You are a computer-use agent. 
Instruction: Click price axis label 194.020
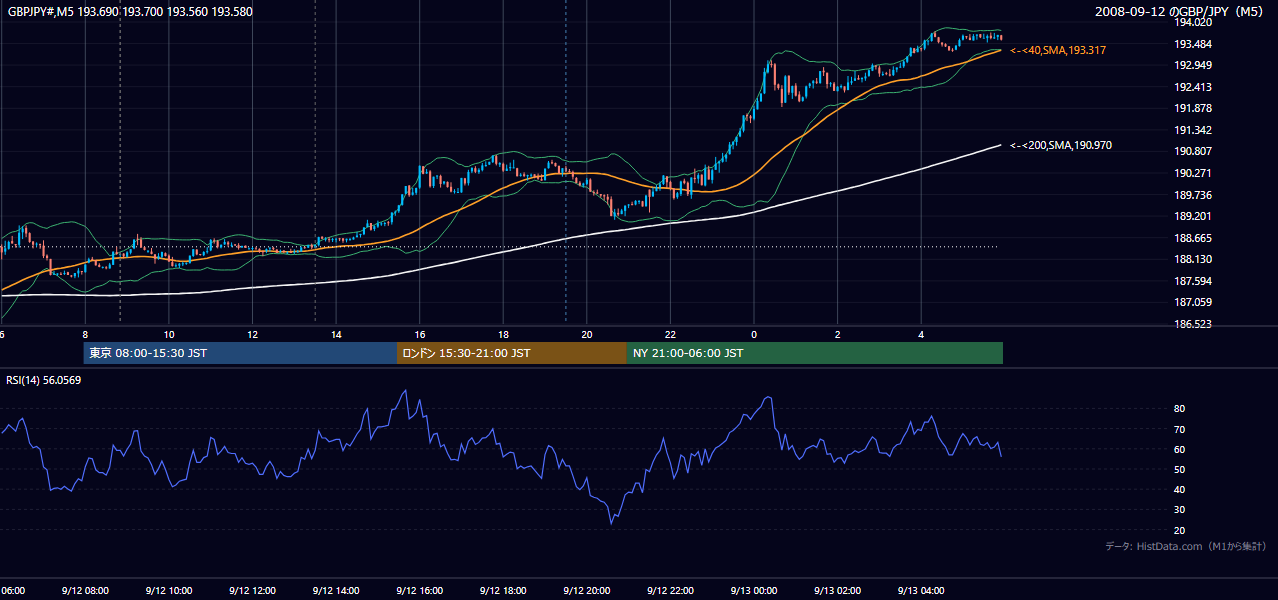pos(1193,23)
